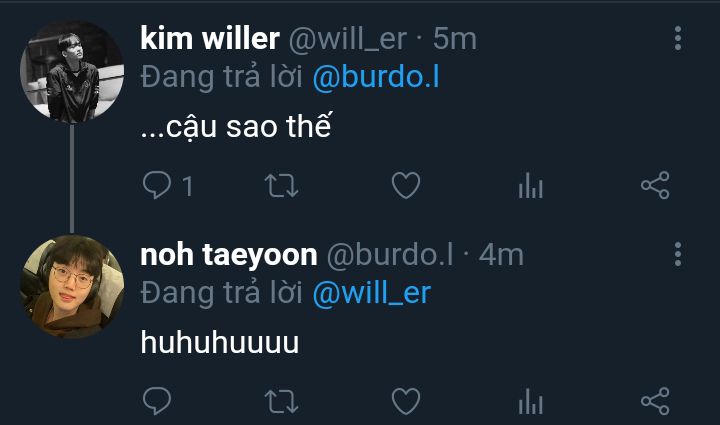This screenshot has width=720, height=425.
Task: Share kim willer's tweet
Action: coord(655,185)
